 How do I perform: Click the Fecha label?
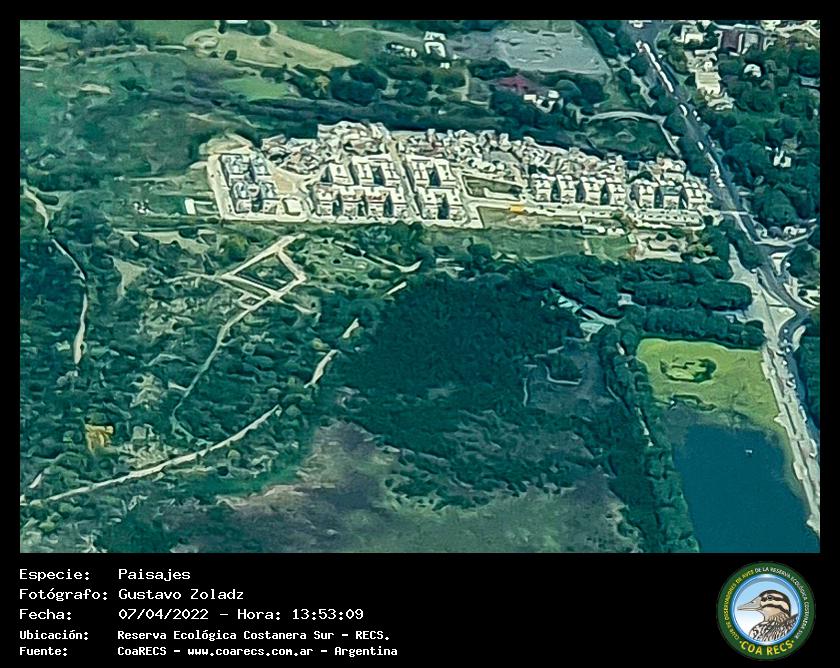tap(45, 614)
